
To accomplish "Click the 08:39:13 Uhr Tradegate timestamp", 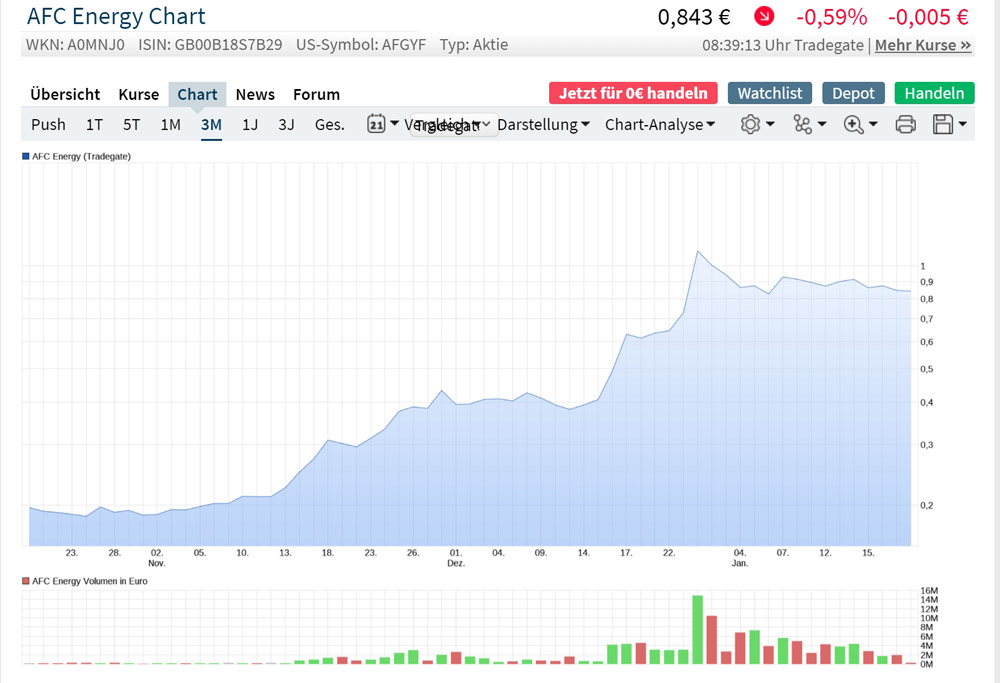I will coord(783,45).
